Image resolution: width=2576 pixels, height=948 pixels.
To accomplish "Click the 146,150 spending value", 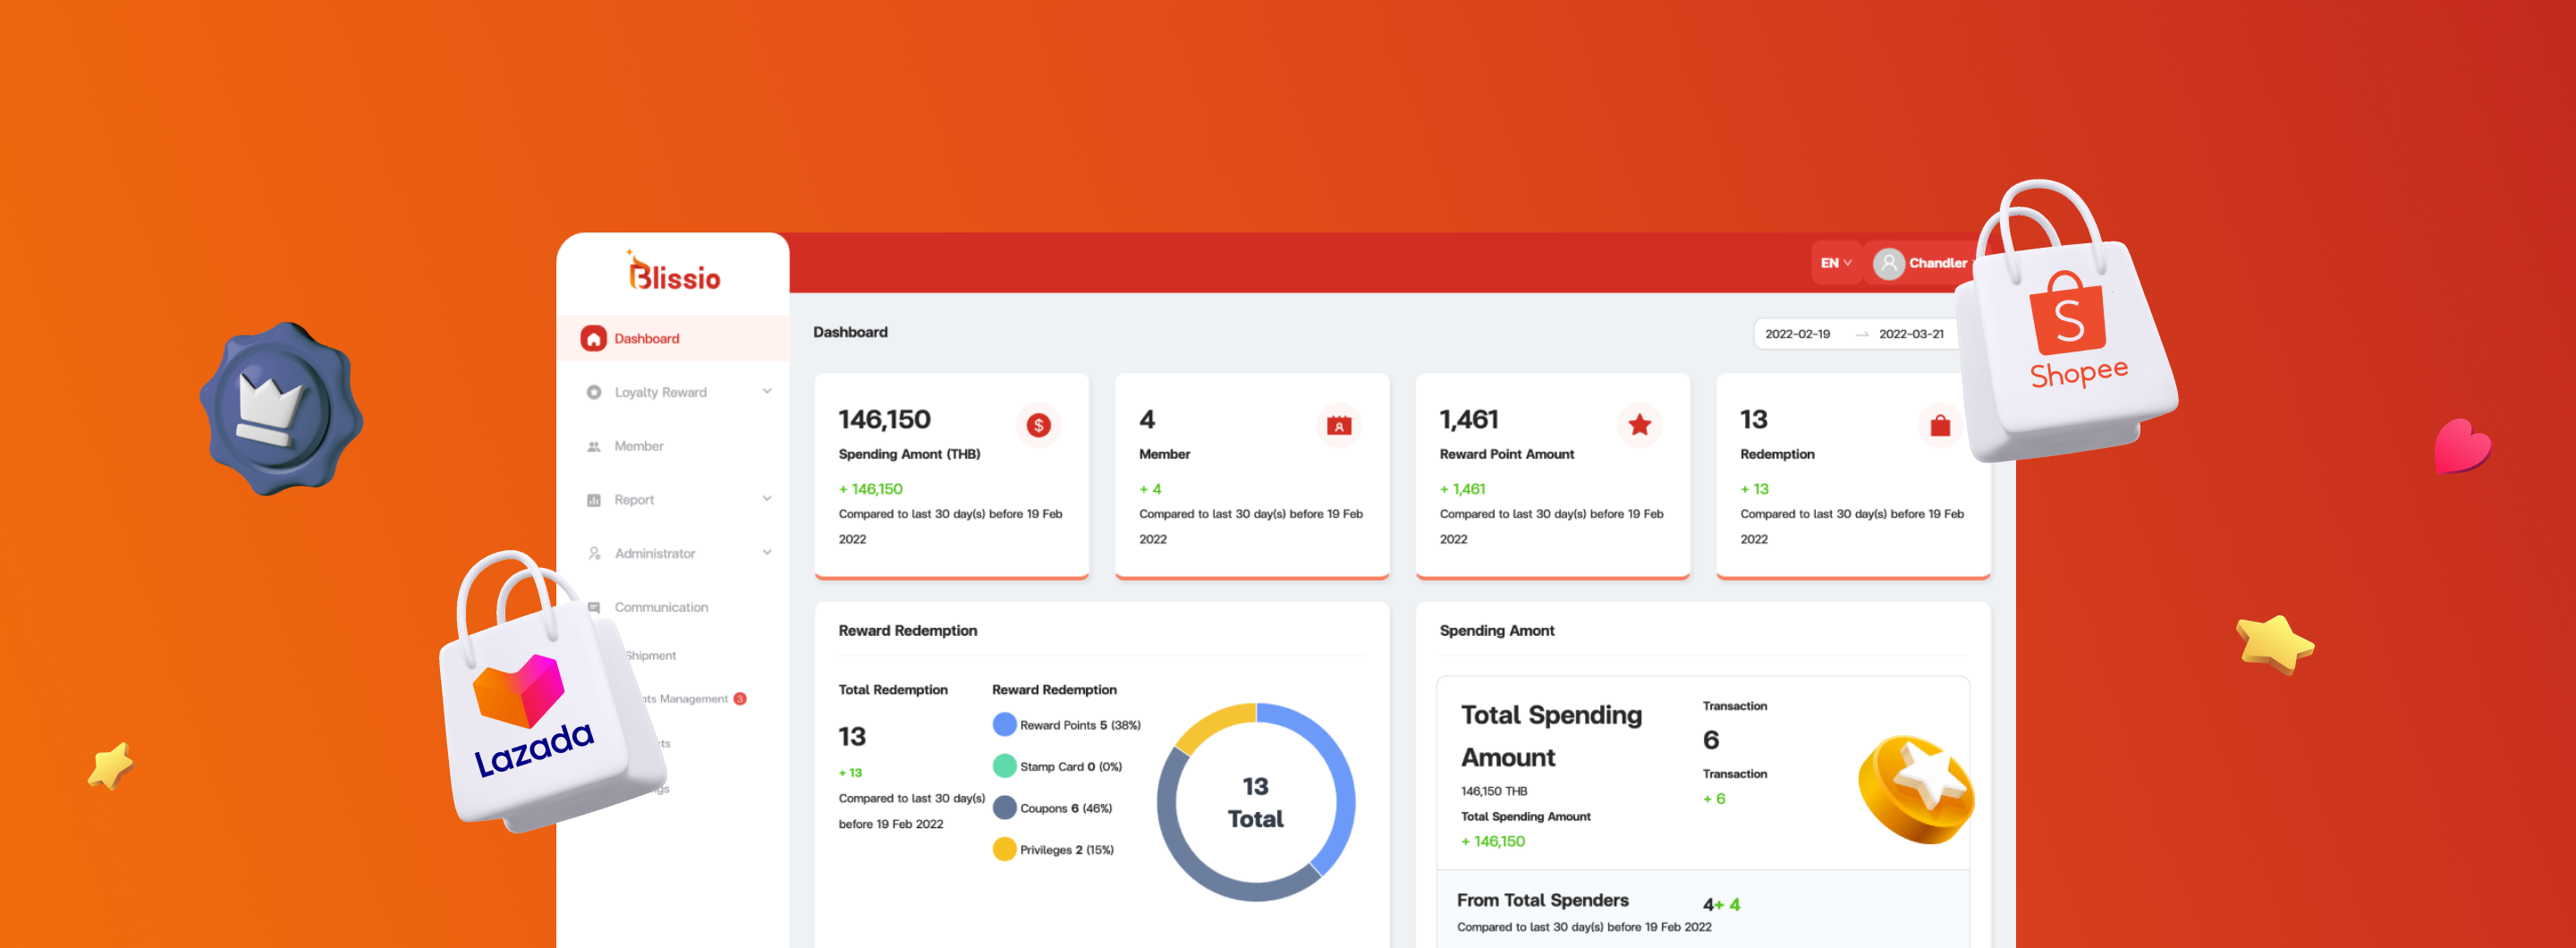I will pyautogui.click(x=884, y=420).
